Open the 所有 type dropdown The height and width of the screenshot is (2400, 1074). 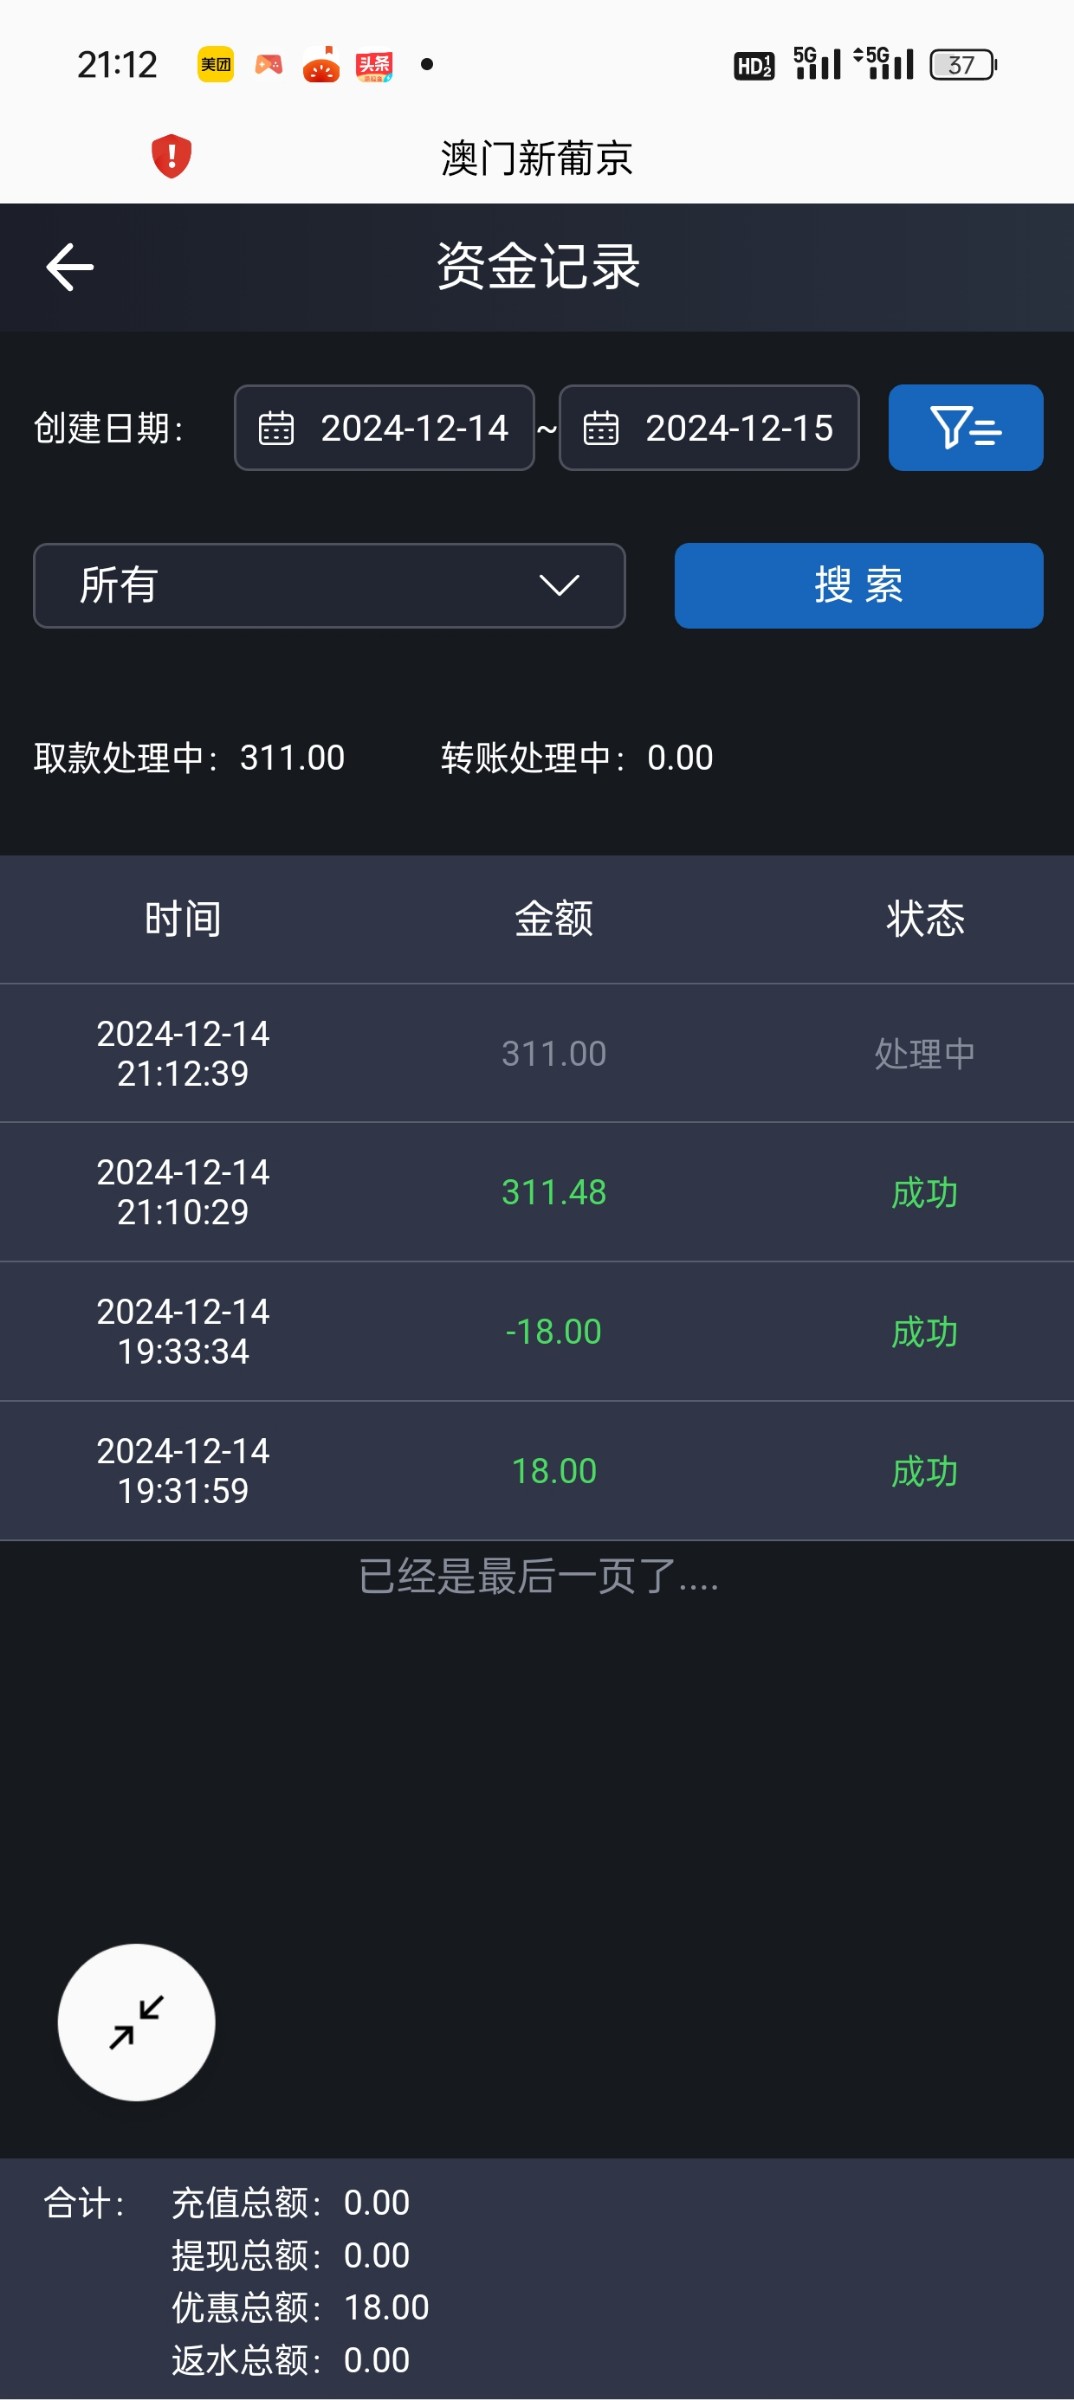329,586
